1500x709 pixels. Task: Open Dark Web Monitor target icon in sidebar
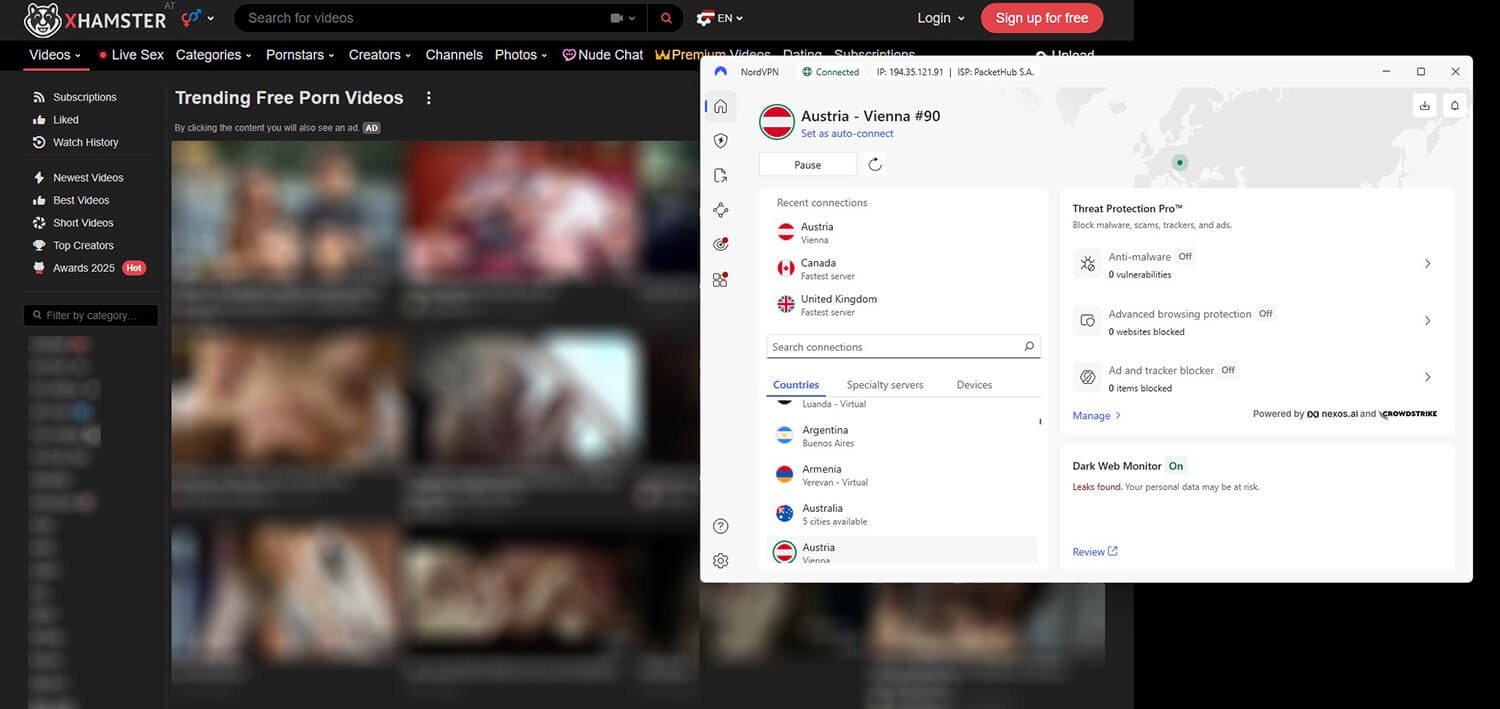[x=721, y=244]
